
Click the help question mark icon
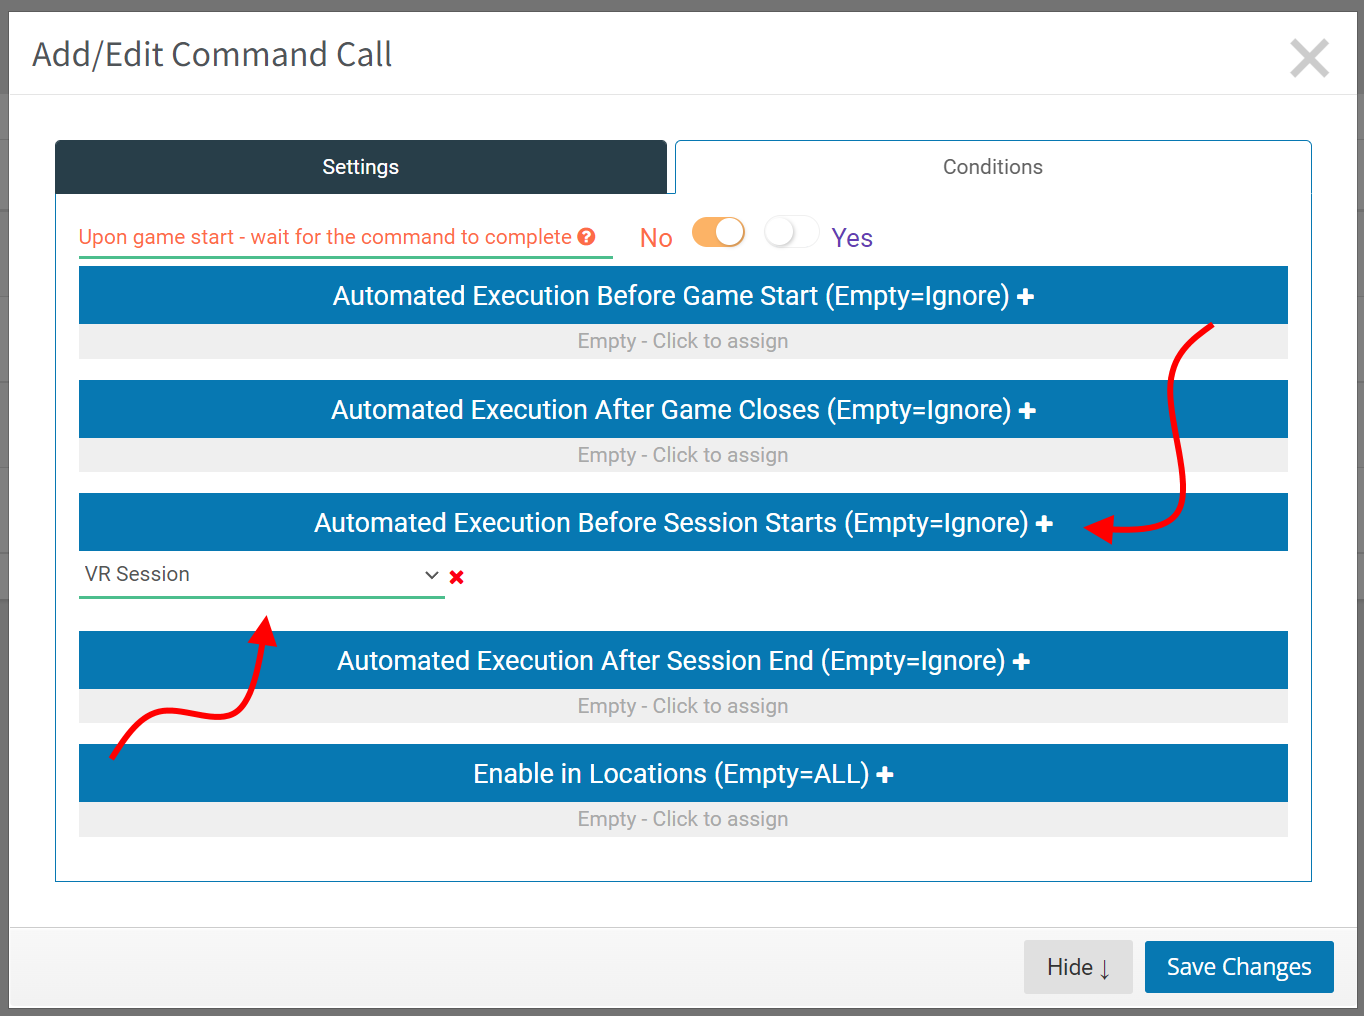[587, 237]
